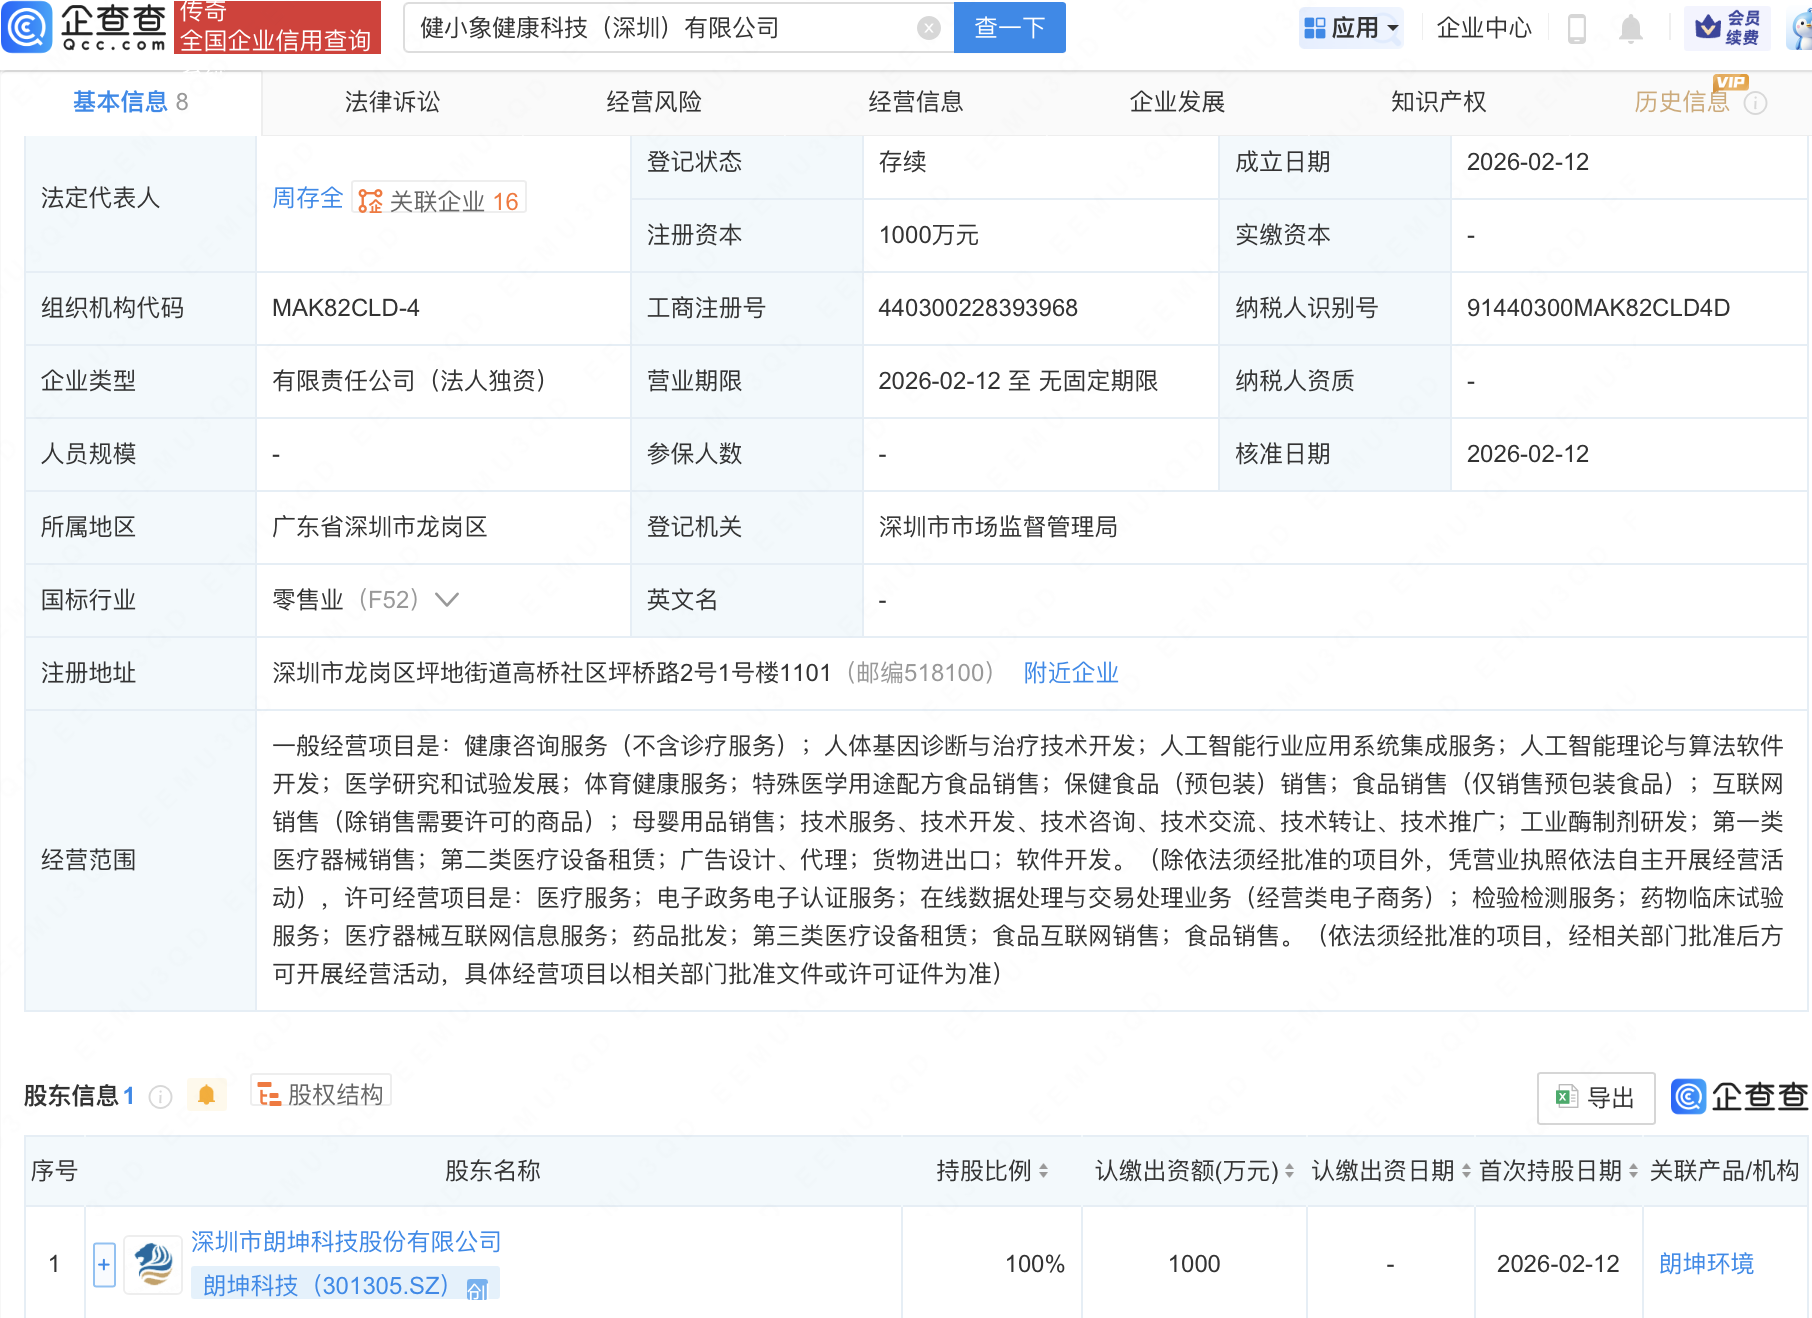Screen dimensions: 1812x1318
Task: Click the 朗坤科技 company logo thumbnail
Action: (x=153, y=1264)
